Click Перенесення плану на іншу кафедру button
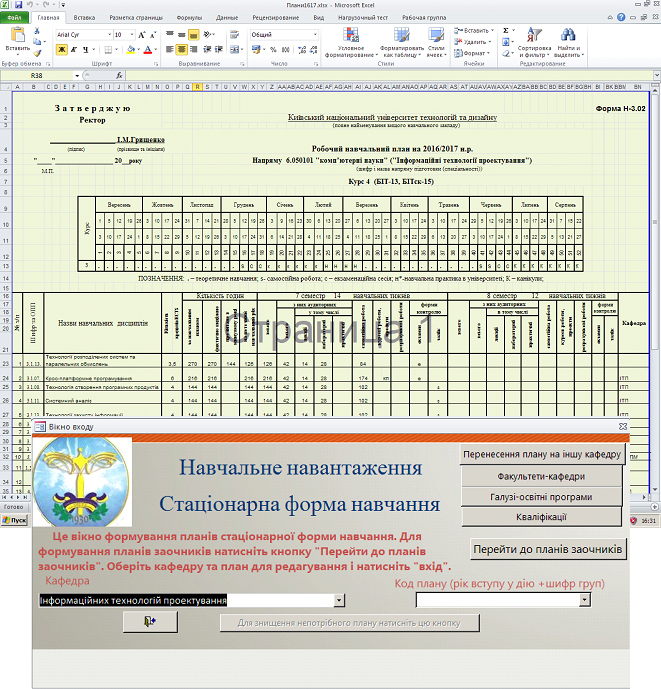Image resolution: width=661 pixels, height=689 pixels. coord(542,454)
